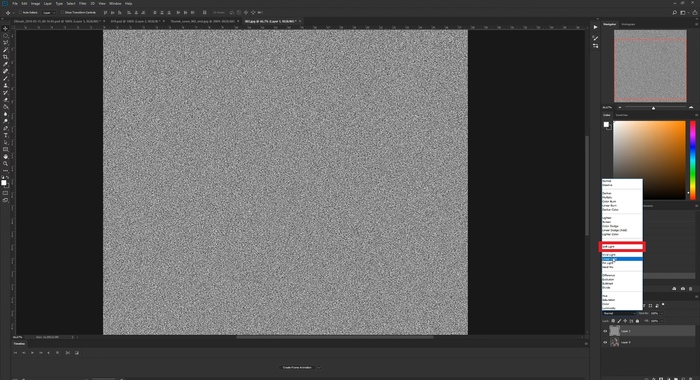Screen dimensions: 700x380
Task: Select the Clone Stamp tool
Action: tap(5, 86)
